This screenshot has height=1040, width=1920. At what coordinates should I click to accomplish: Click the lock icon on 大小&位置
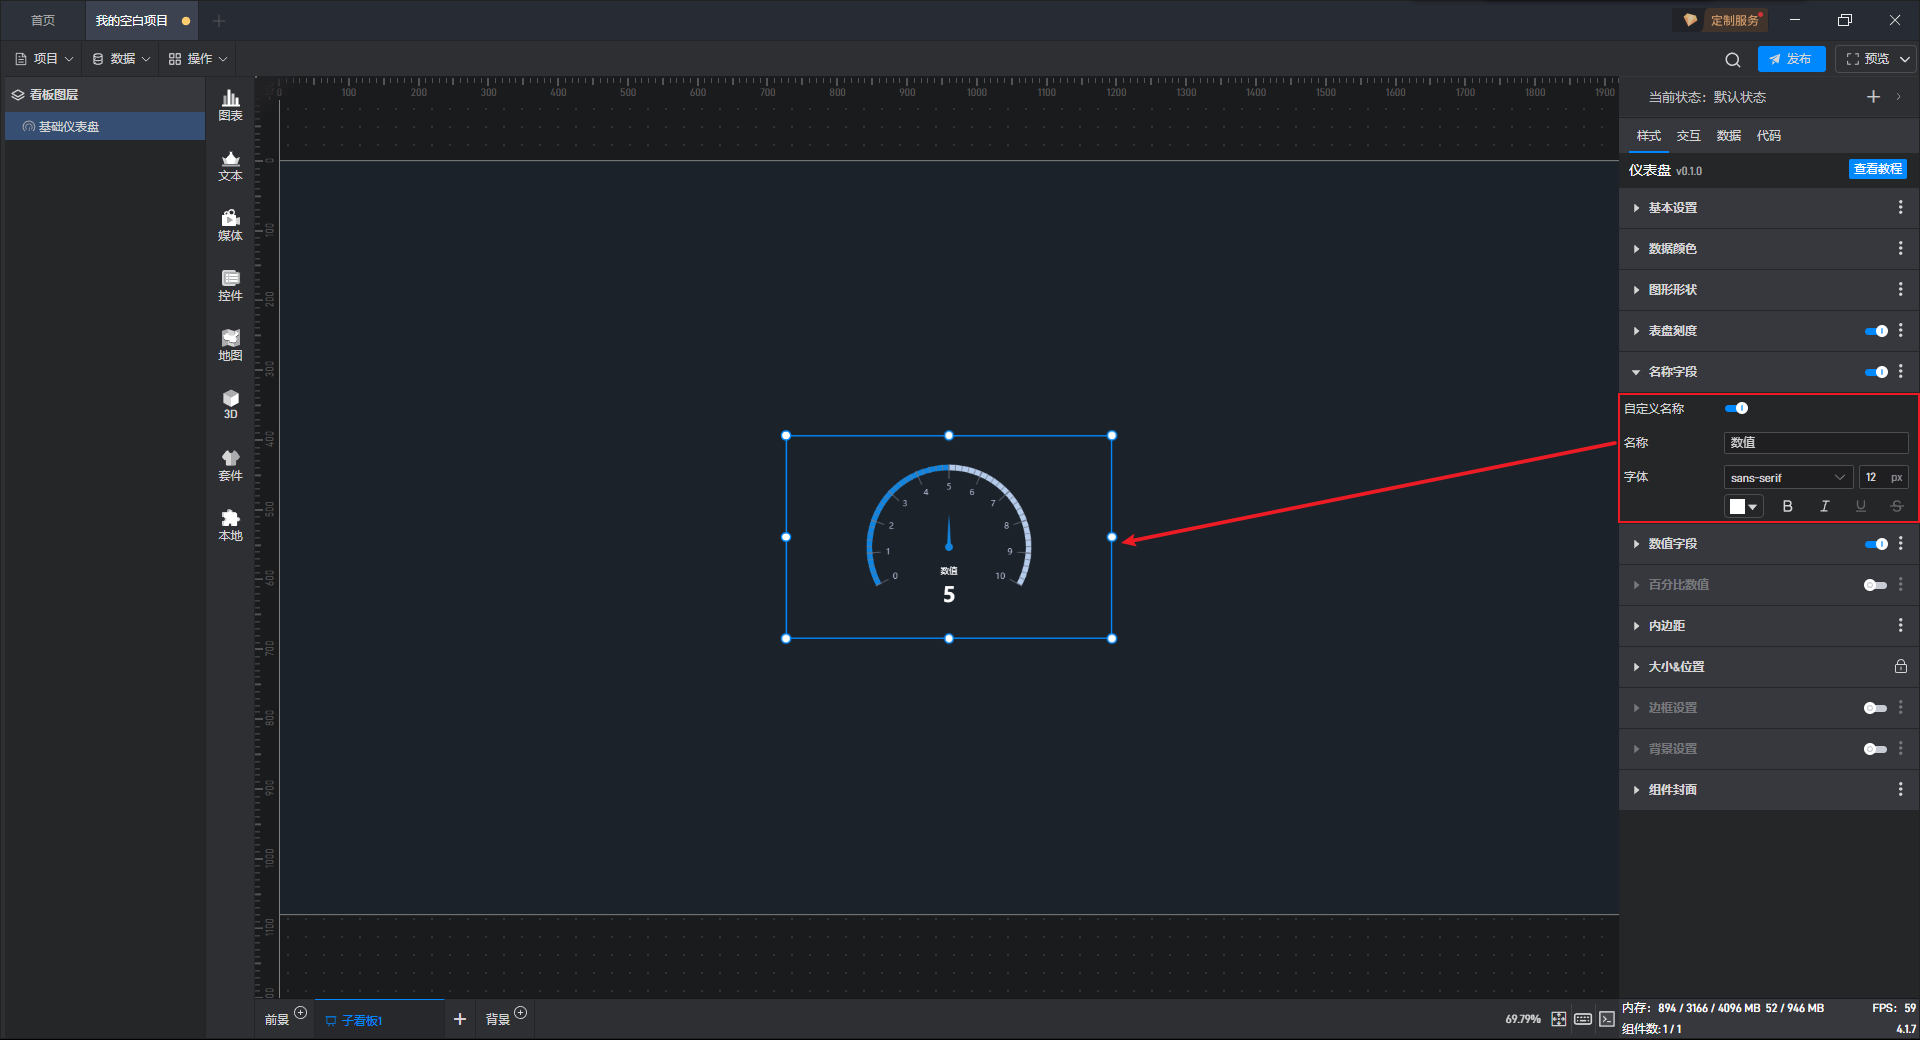(x=1900, y=666)
